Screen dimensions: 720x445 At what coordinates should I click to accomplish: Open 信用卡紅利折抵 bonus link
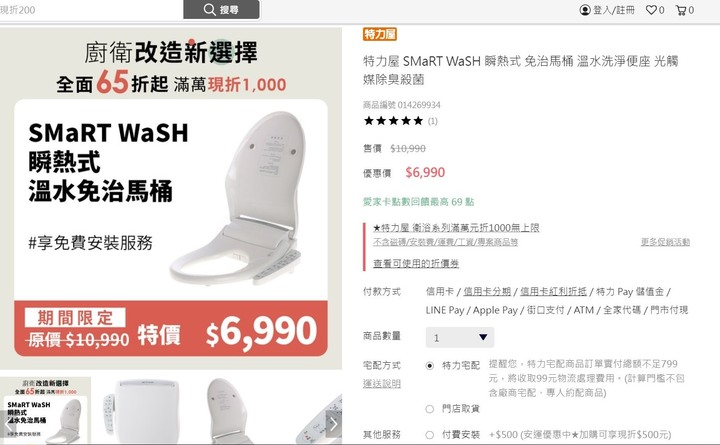pos(553,292)
